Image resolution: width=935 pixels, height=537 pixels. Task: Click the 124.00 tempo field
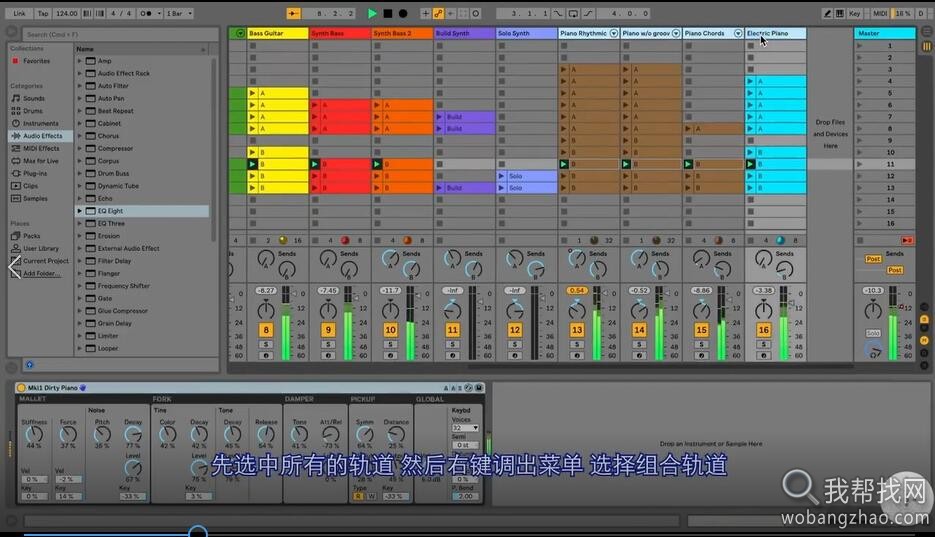(x=66, y=13)
